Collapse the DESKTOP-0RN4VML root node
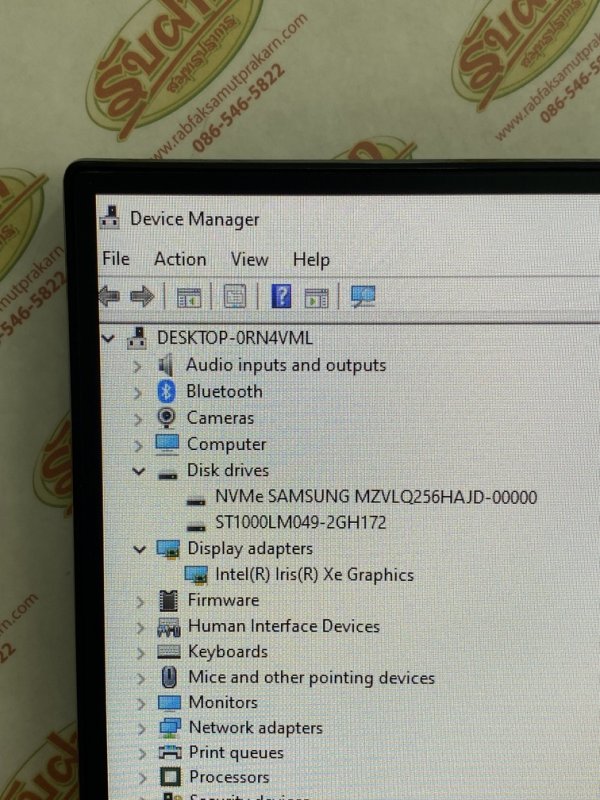The height and width of the screenshot is (800, 600). (108, 338)
